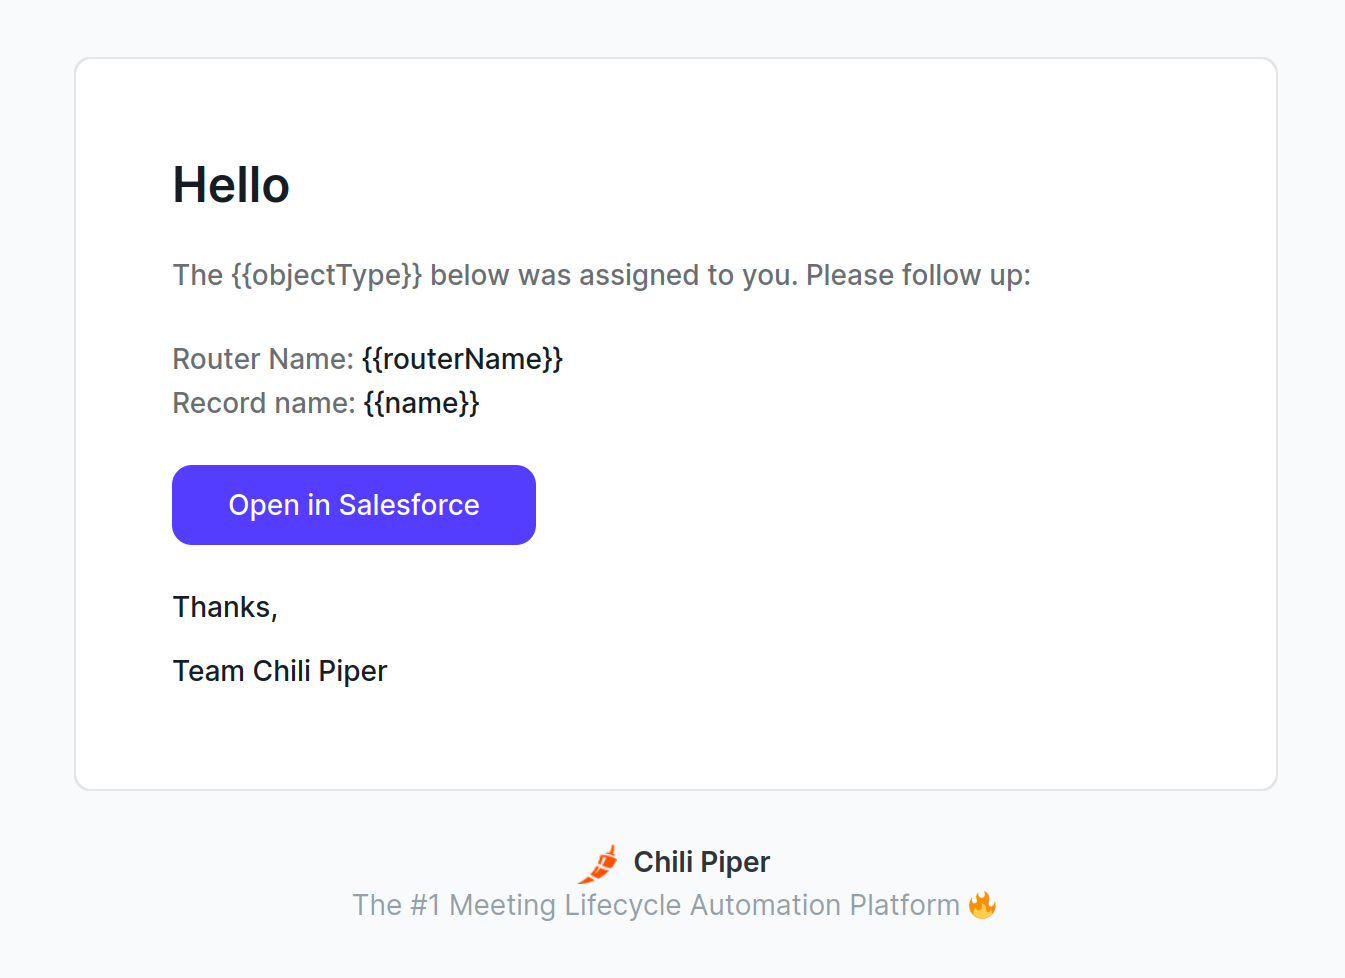
Task: Click the Chili Piper brand name in footer
Action: 702,862
